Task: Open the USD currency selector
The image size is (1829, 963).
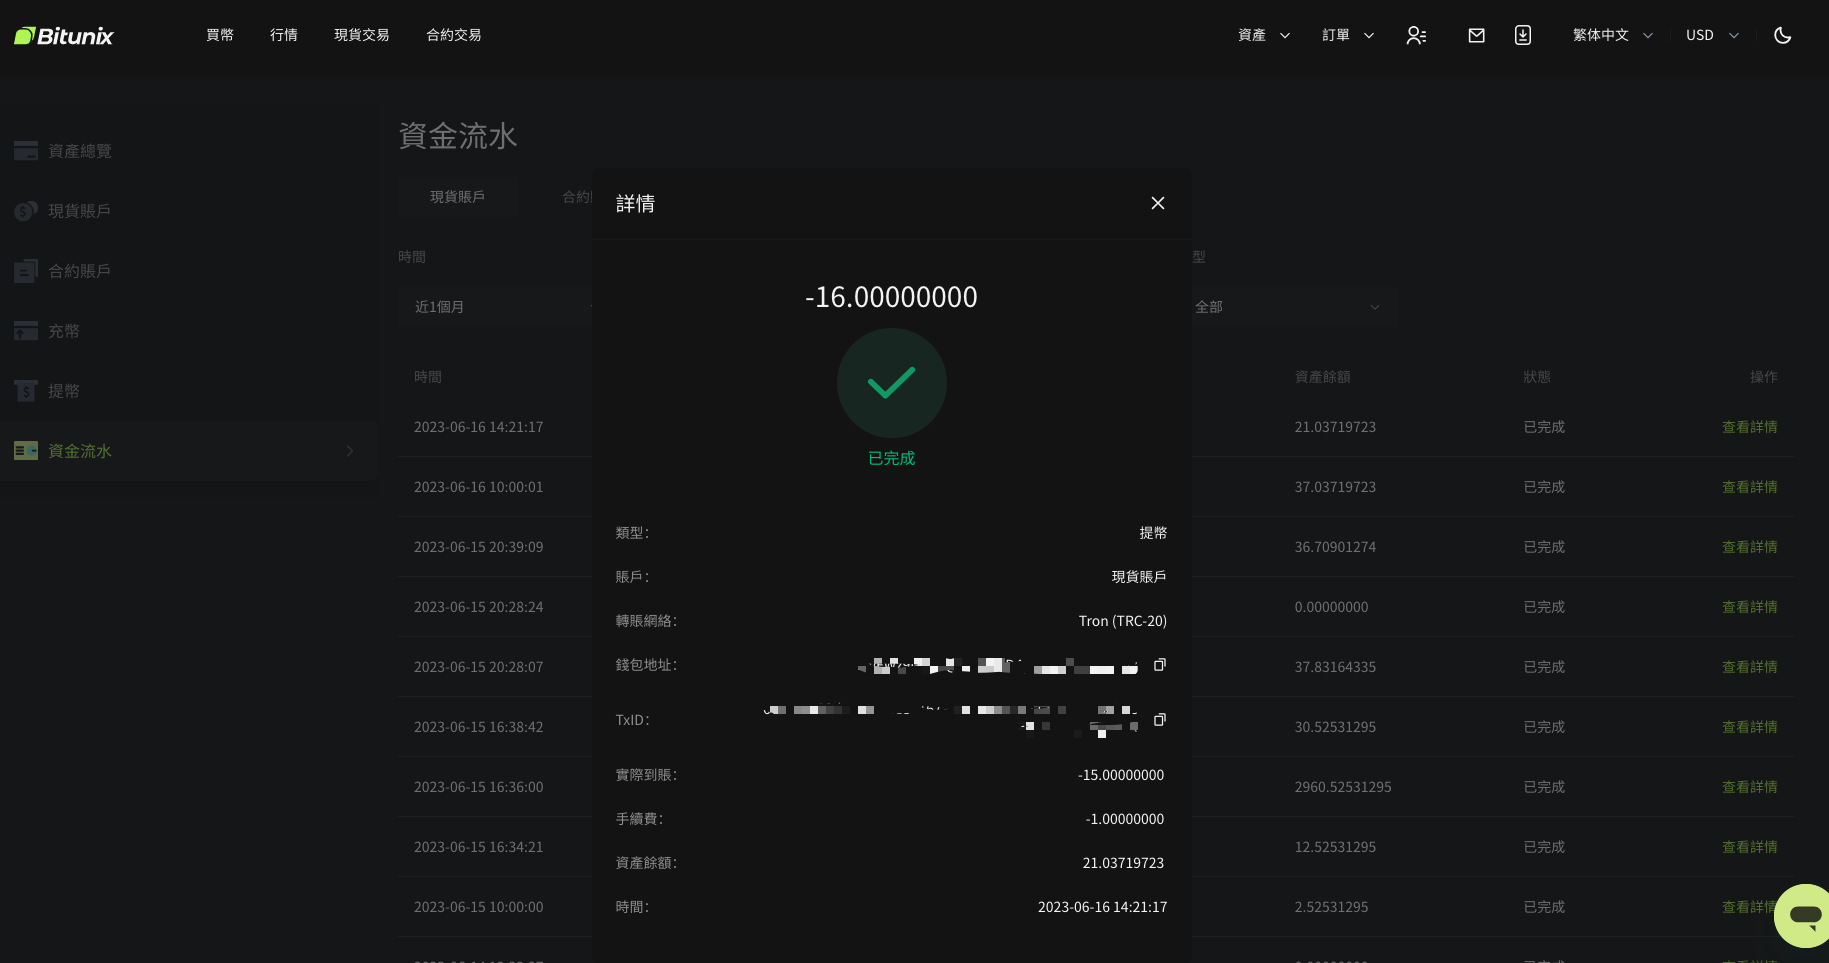Action: click(1713, 35)
